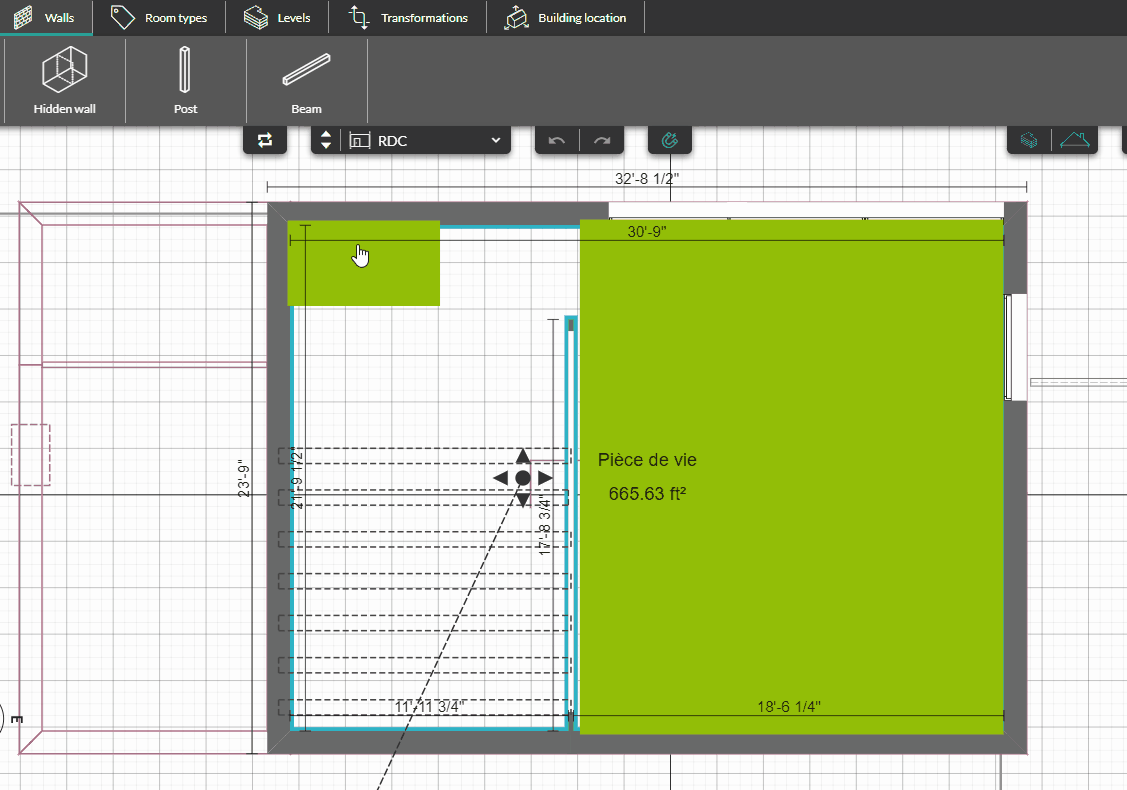Open the Walls tab

(x=46, y=18)
